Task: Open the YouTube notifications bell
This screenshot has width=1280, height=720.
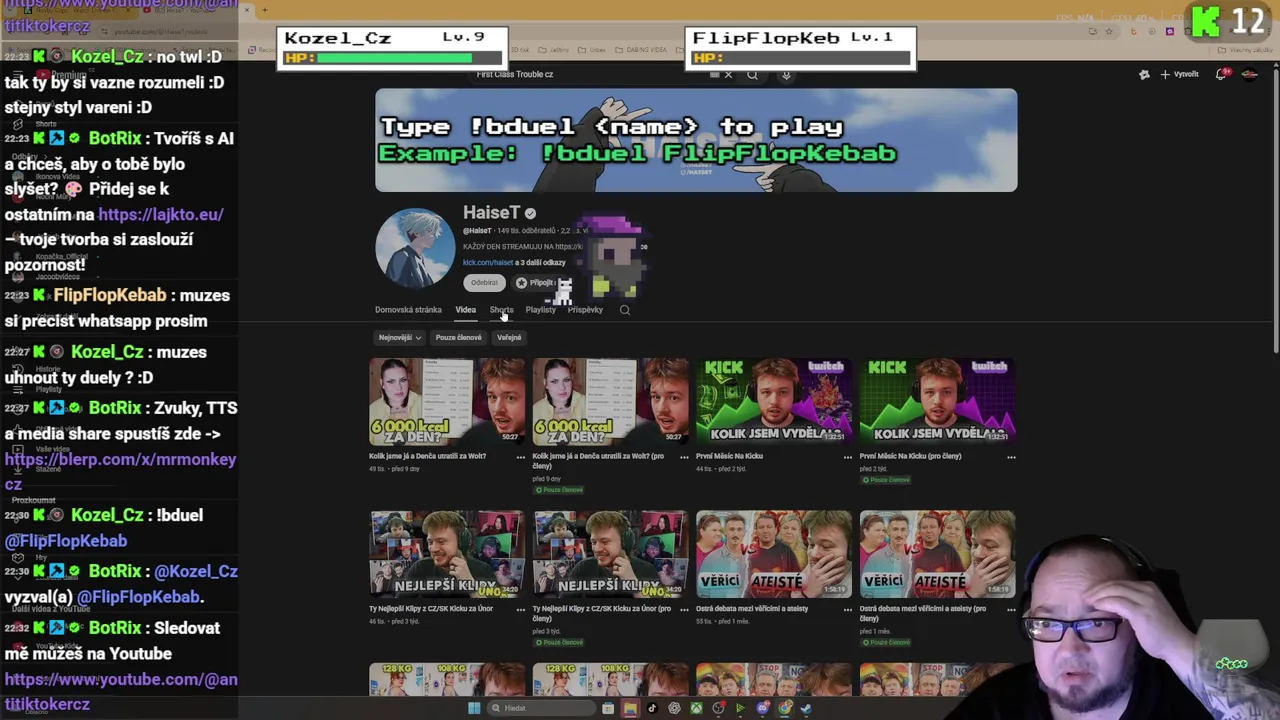Action: (x=1222, y=74)
